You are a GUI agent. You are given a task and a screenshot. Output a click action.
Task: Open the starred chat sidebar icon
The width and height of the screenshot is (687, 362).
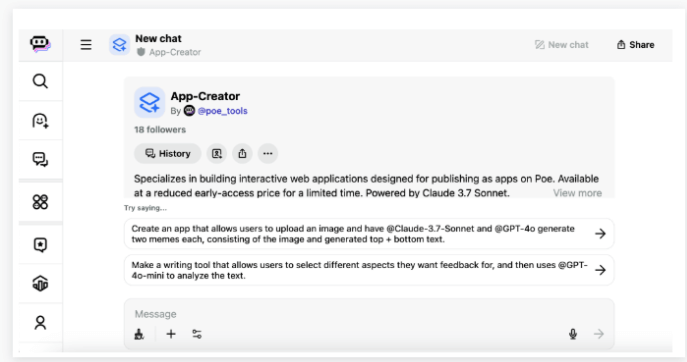coord(40,245)
